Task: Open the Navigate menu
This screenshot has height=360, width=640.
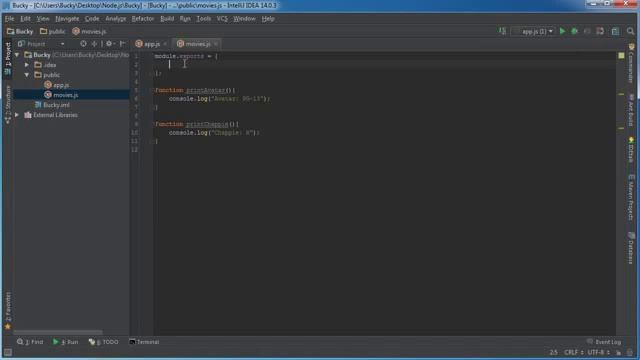Action: point(67,19)
